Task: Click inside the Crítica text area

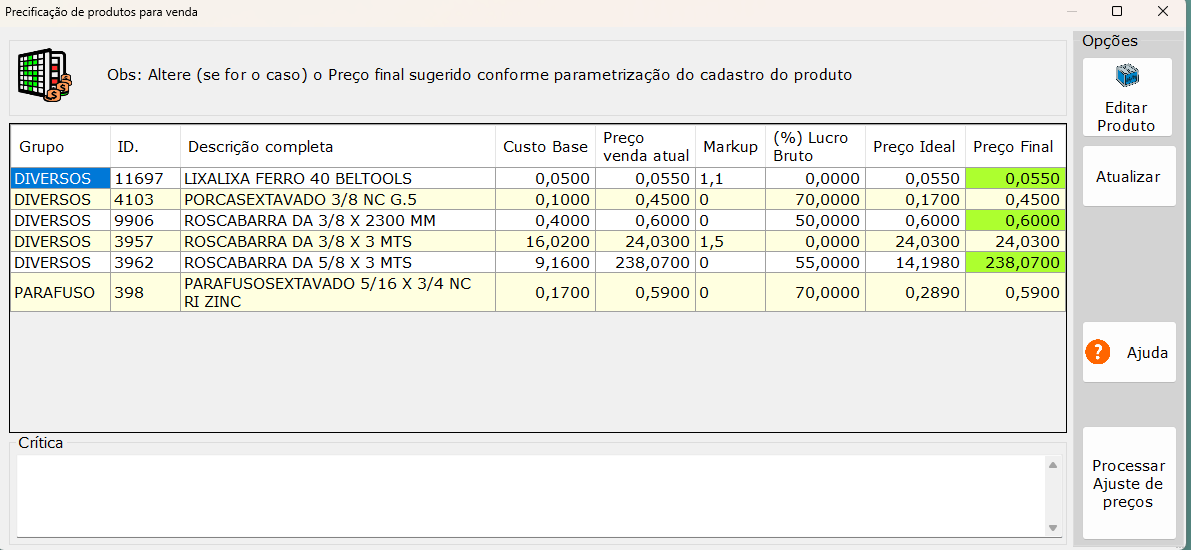Action: pos(530,495)
